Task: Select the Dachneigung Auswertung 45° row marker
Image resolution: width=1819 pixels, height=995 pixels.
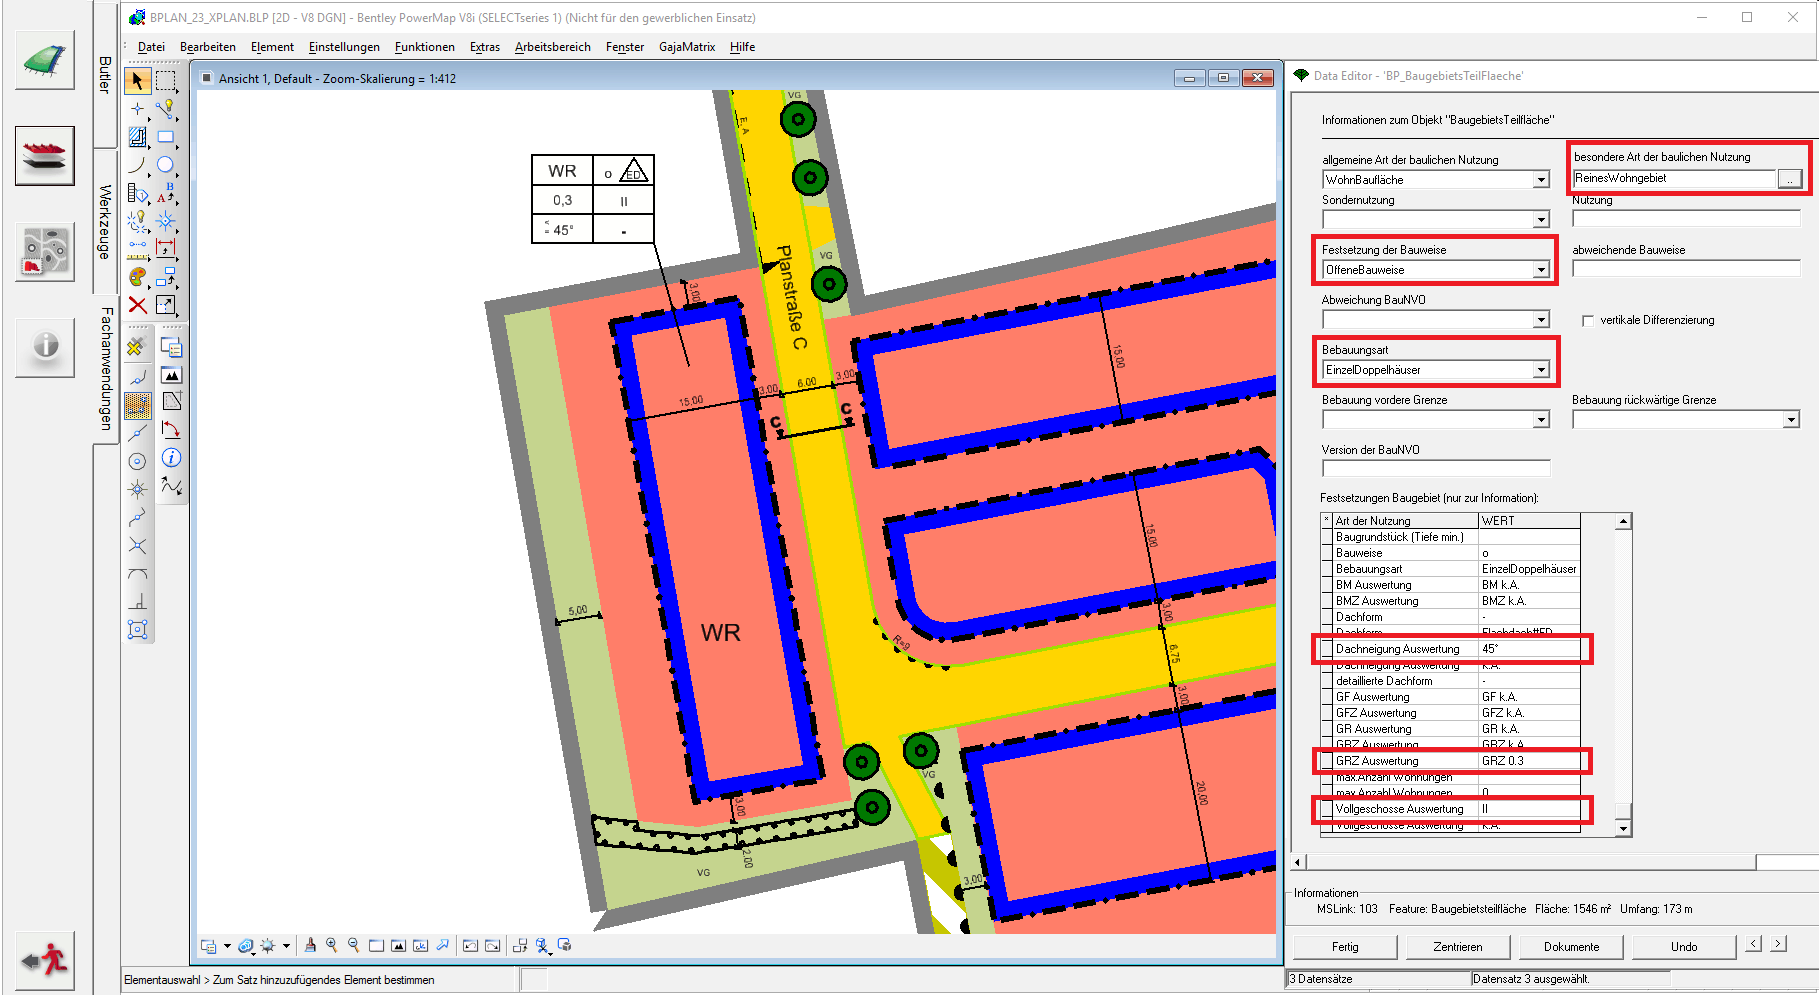Action: 1327,649
